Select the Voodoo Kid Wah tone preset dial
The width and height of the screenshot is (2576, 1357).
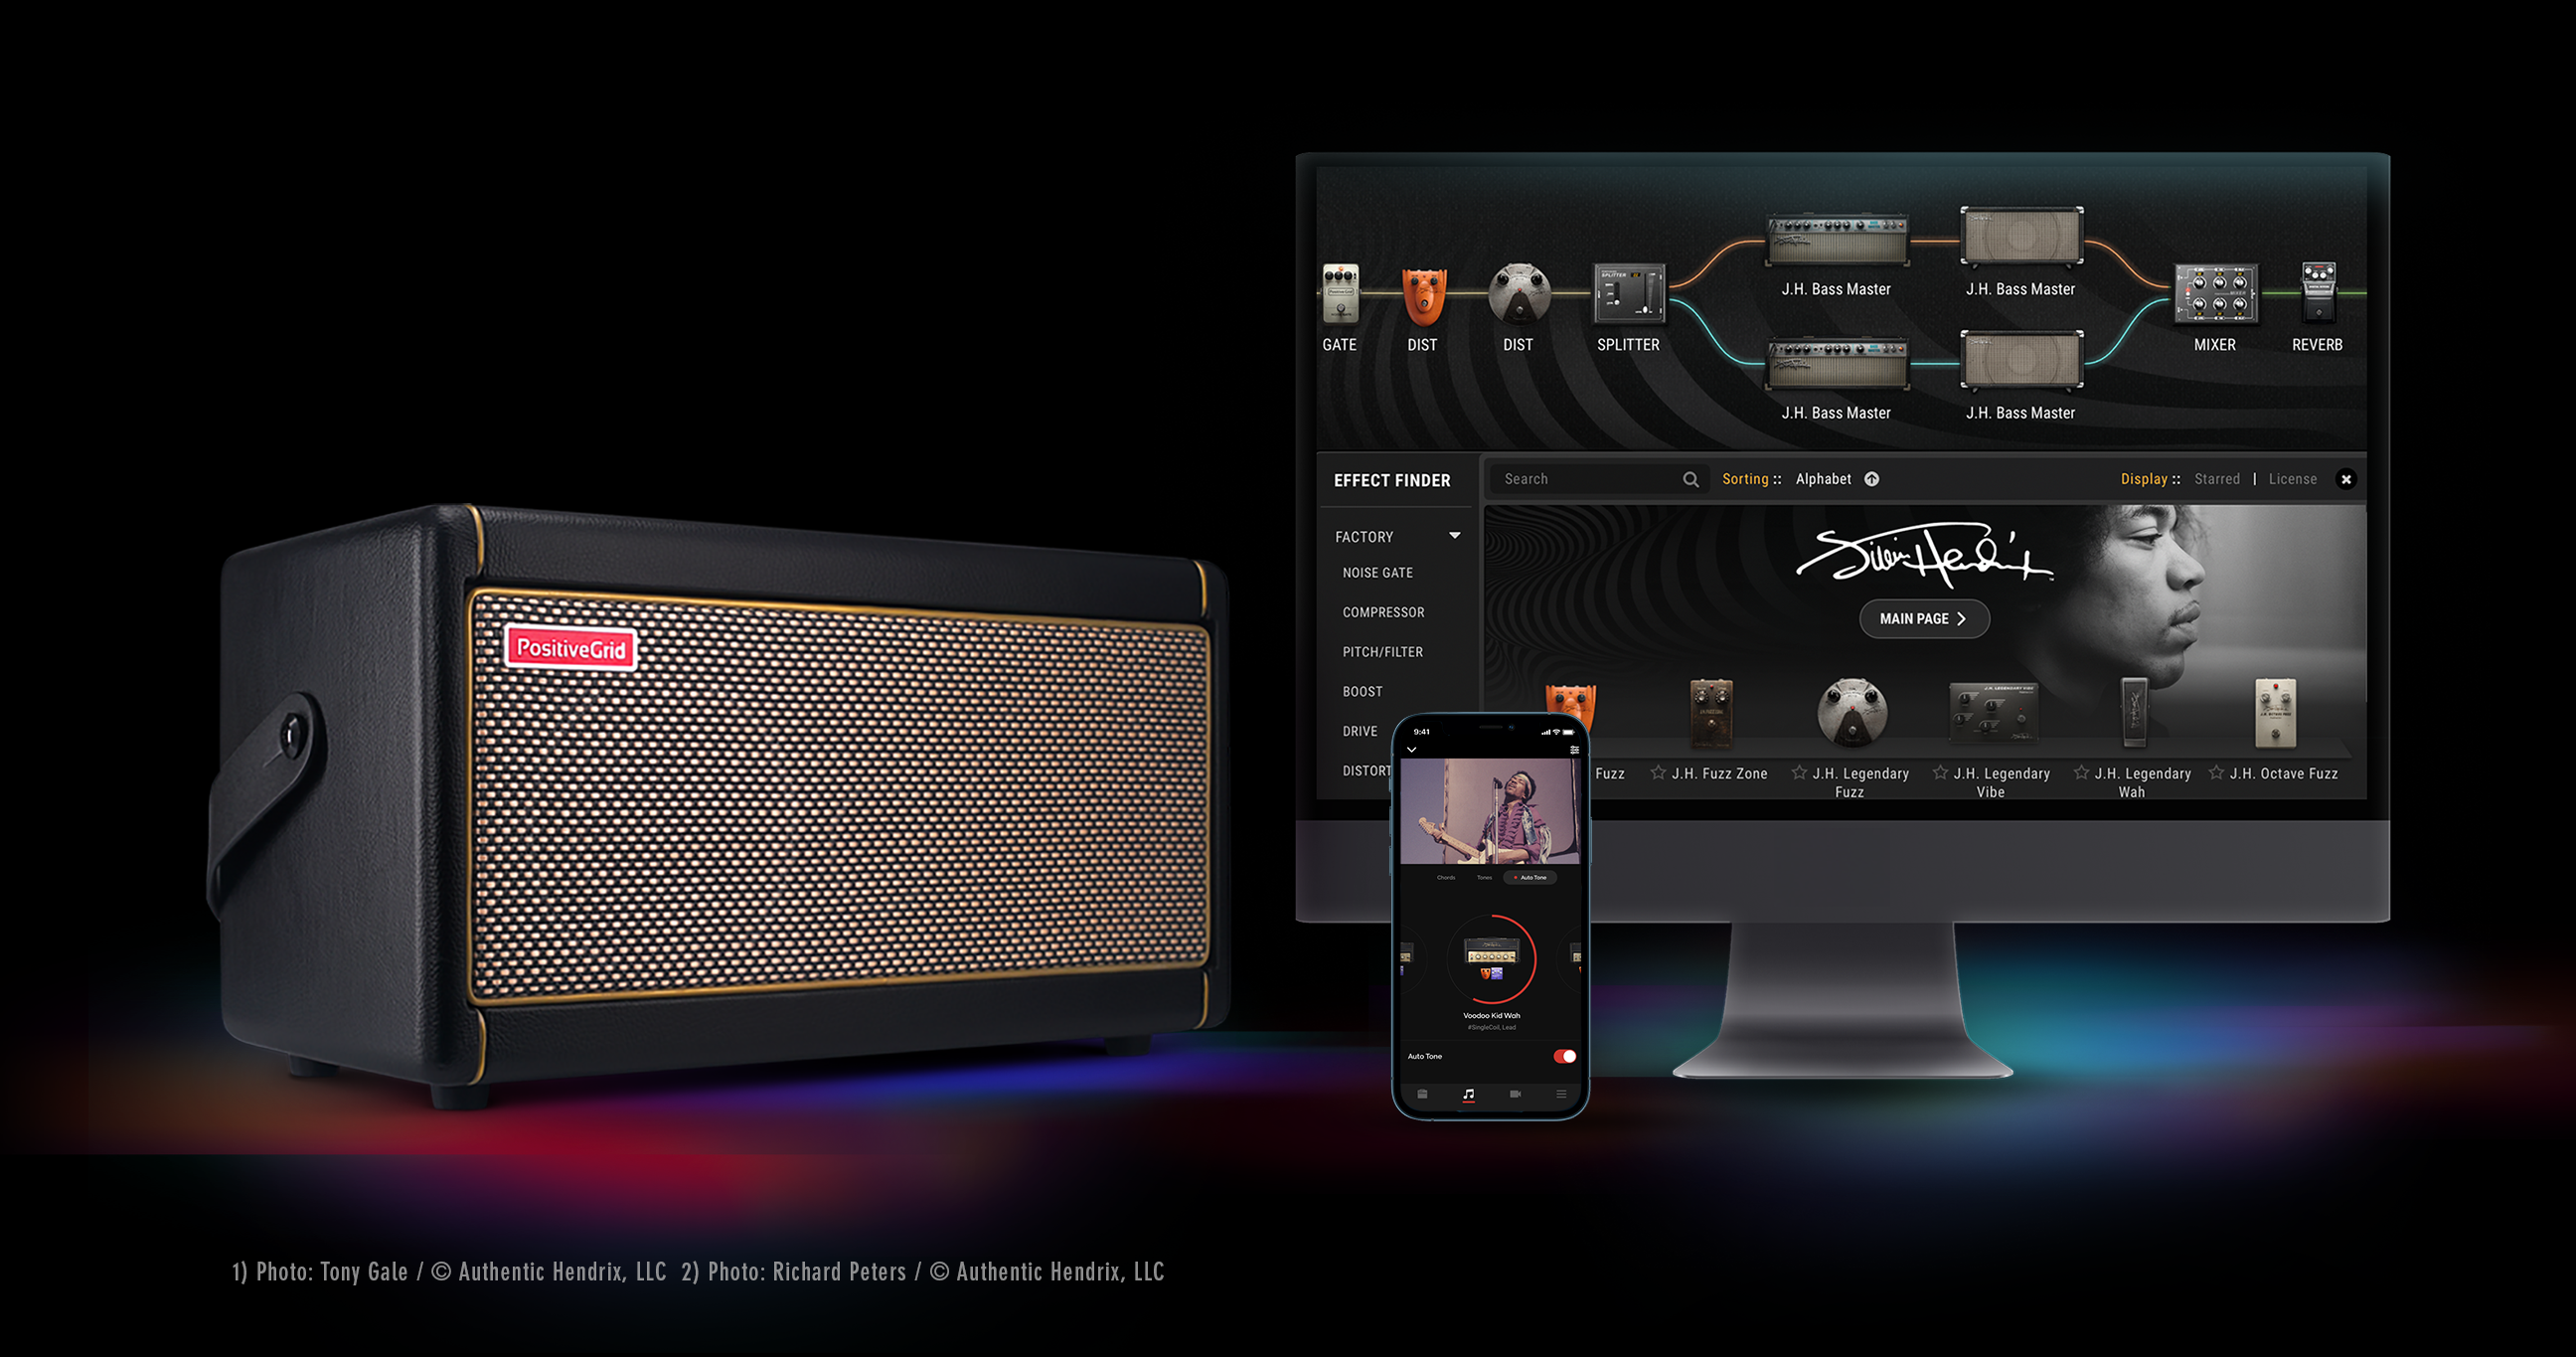coord(1491,959)
